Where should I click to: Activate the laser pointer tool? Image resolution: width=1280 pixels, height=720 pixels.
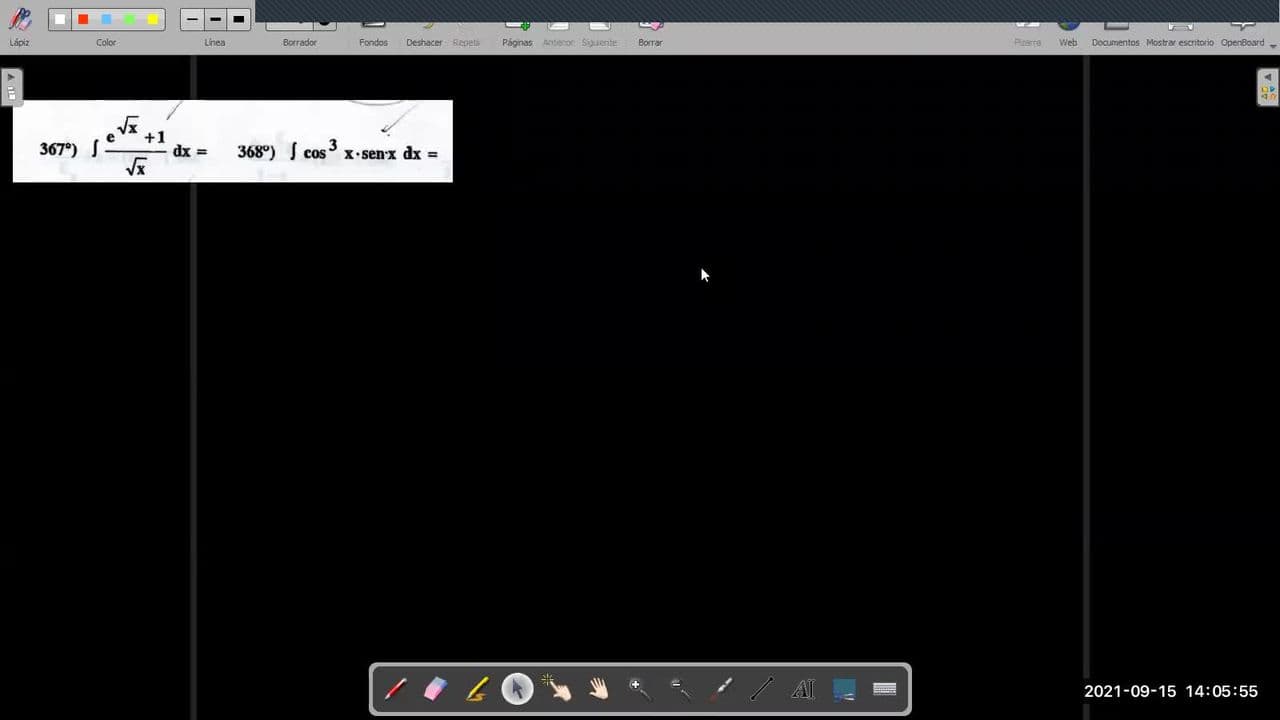click(x=721, y=689)
